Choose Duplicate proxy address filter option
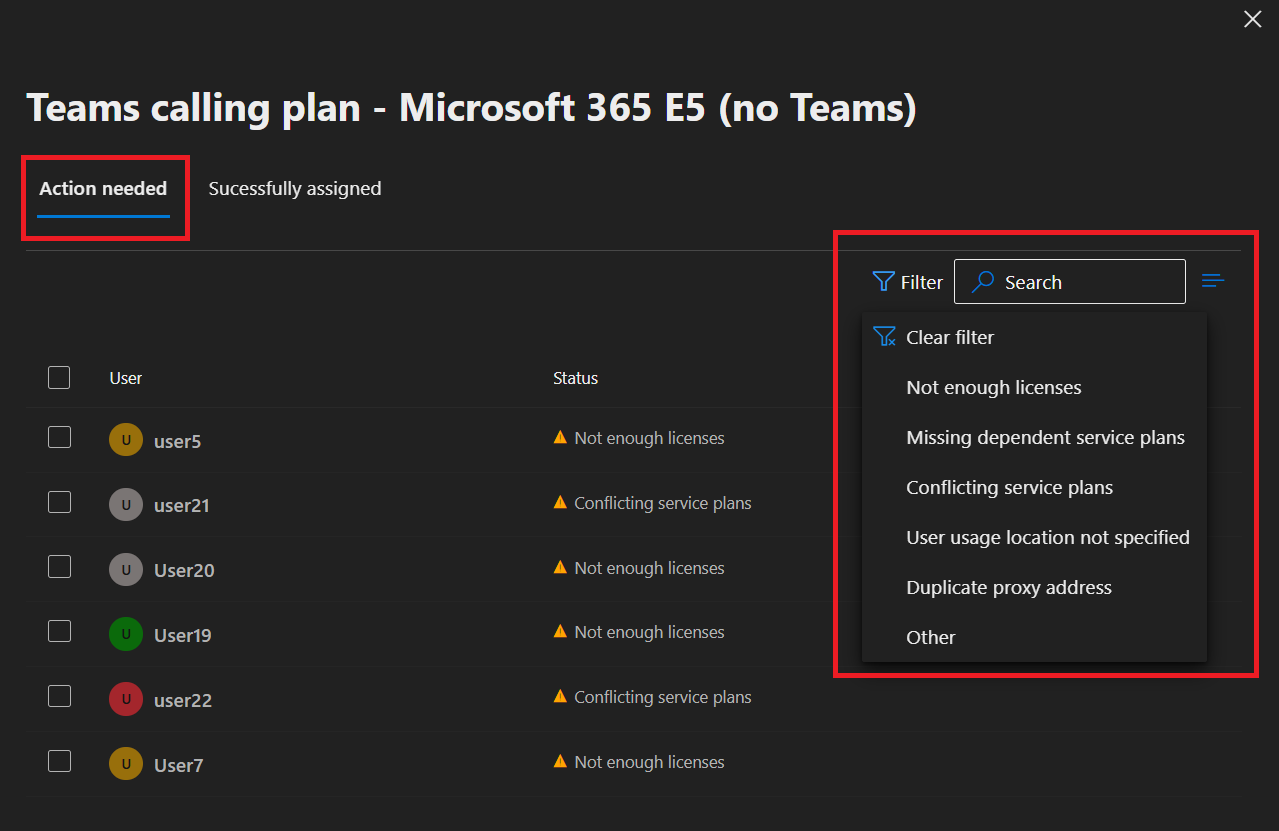Image resolution: width=1279 pixels, height=831 pixels. point(1008,587)
